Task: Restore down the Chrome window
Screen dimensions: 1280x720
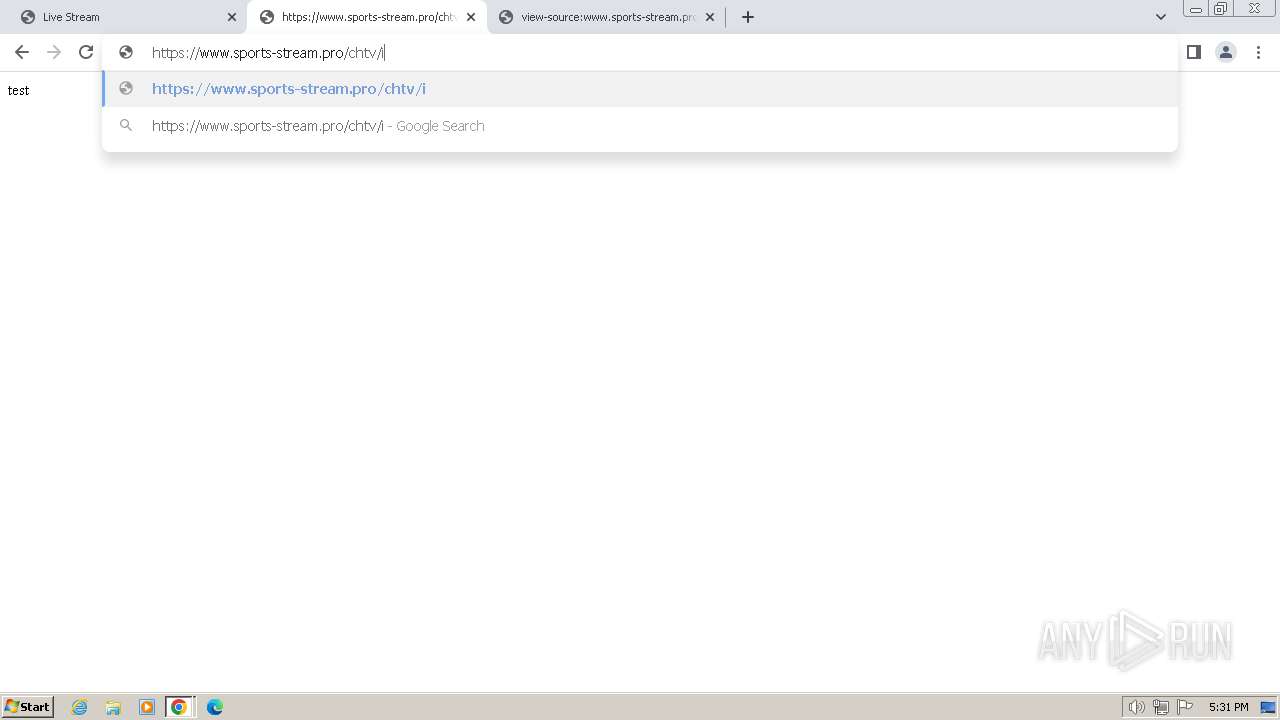Action: click(x=1221, y=8)
